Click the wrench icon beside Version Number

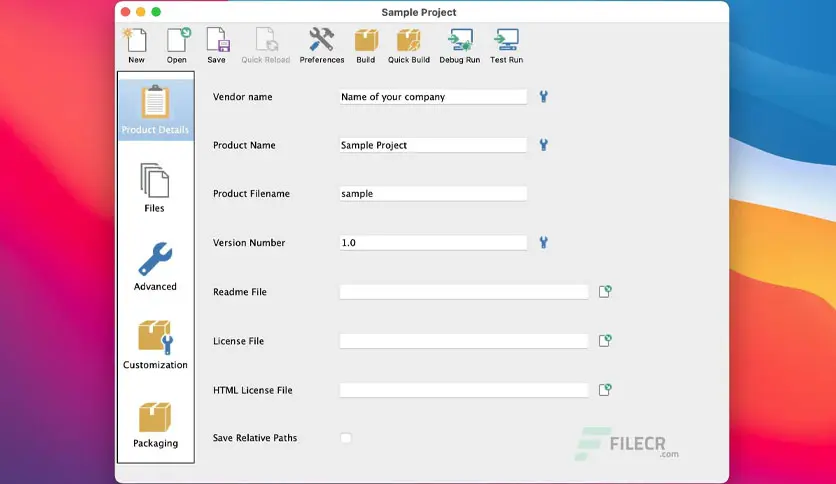pos(543,243)
